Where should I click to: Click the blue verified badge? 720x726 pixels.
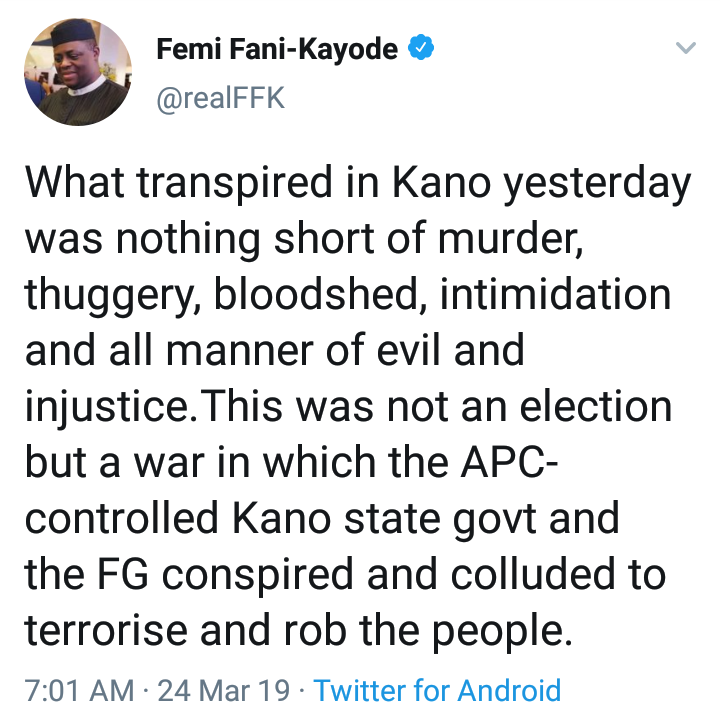coord(423,49)
